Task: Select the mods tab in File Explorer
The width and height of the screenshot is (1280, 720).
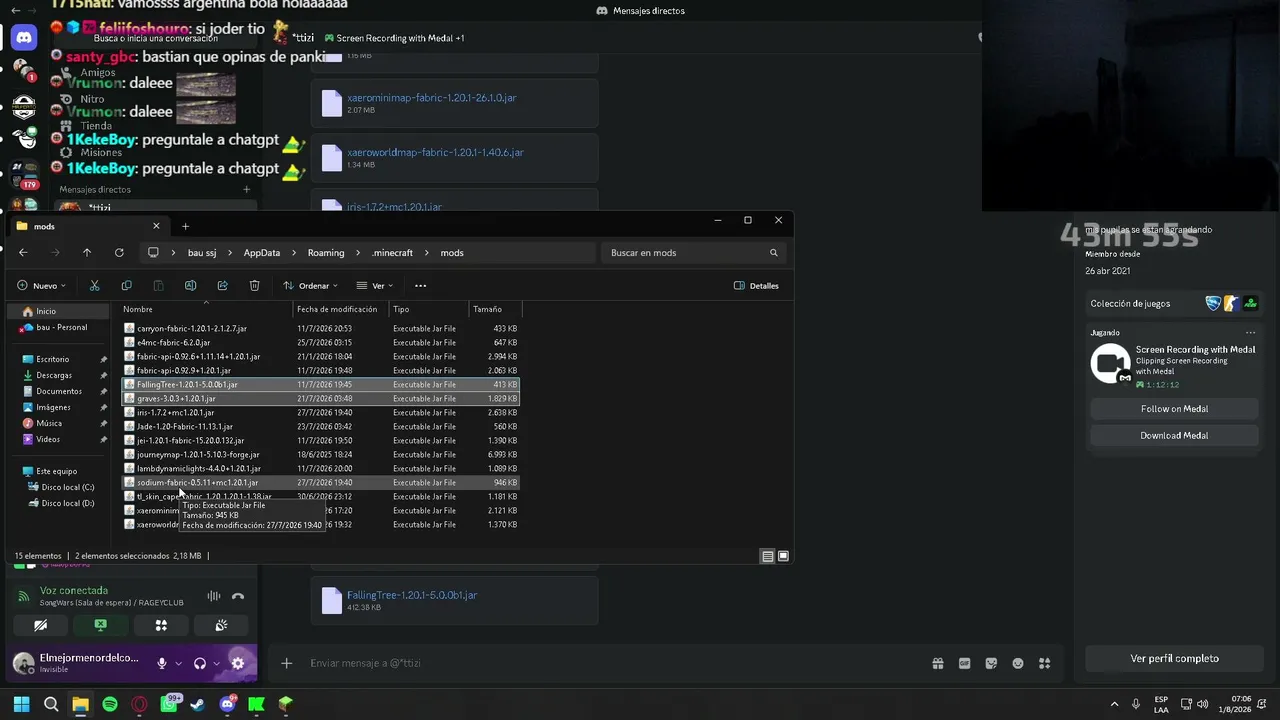Action: [x=88, y=226]
